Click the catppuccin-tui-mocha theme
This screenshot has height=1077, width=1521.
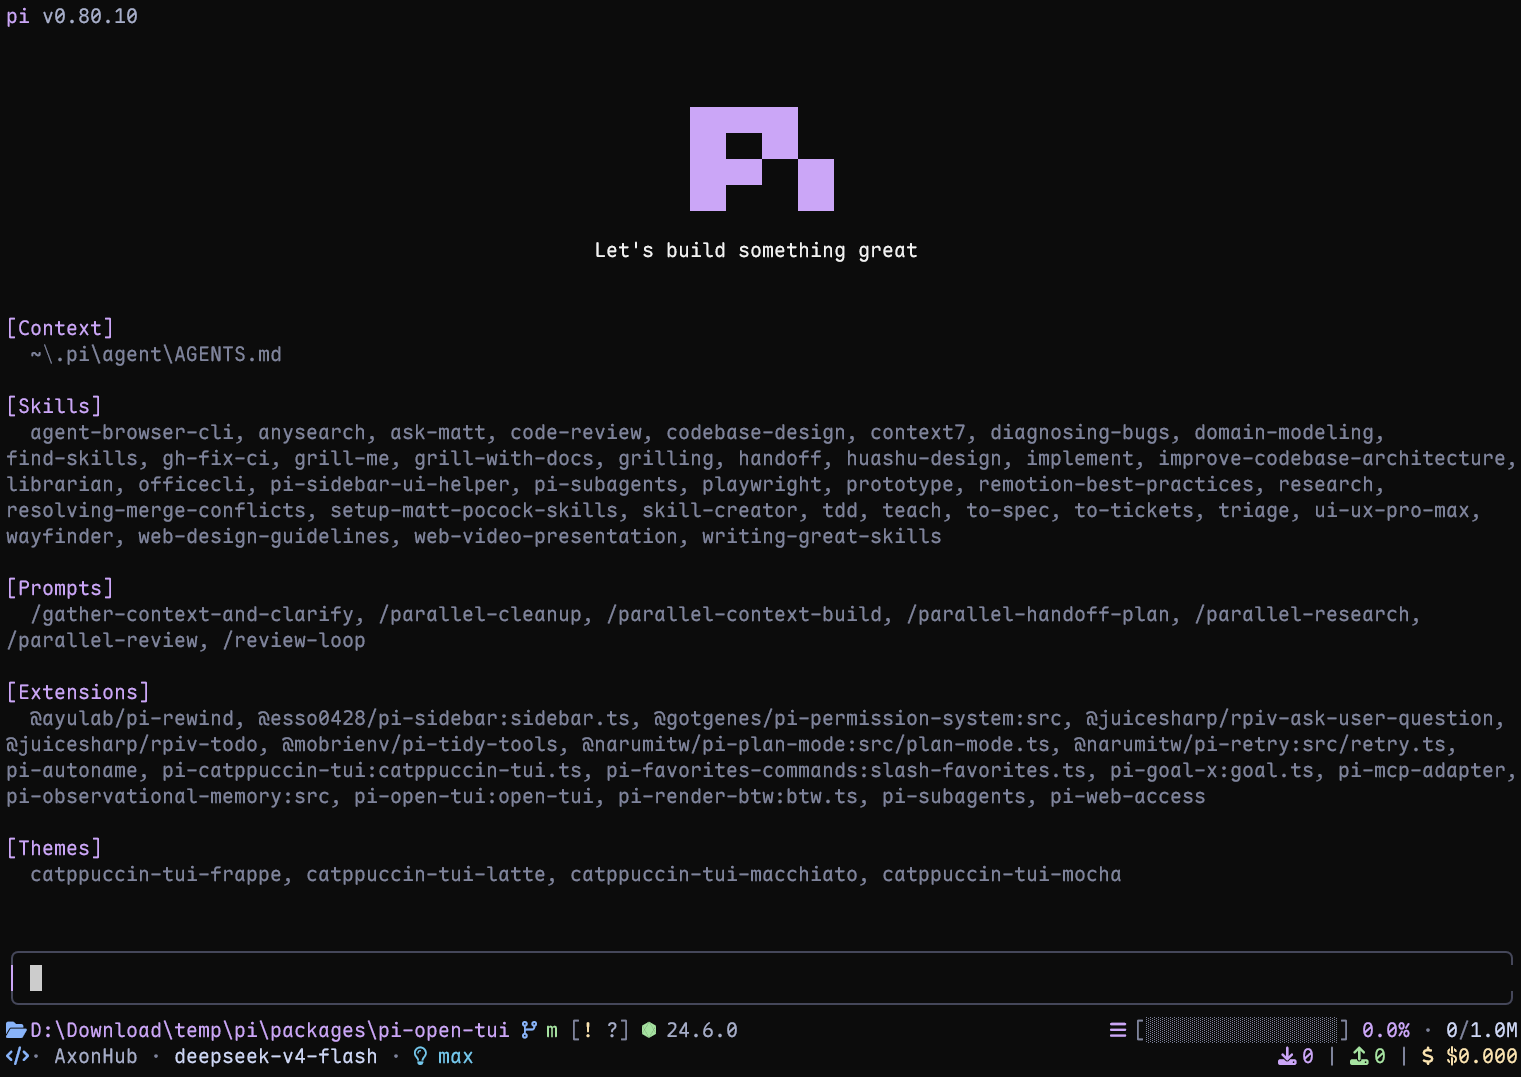(x=1002, y=874)
